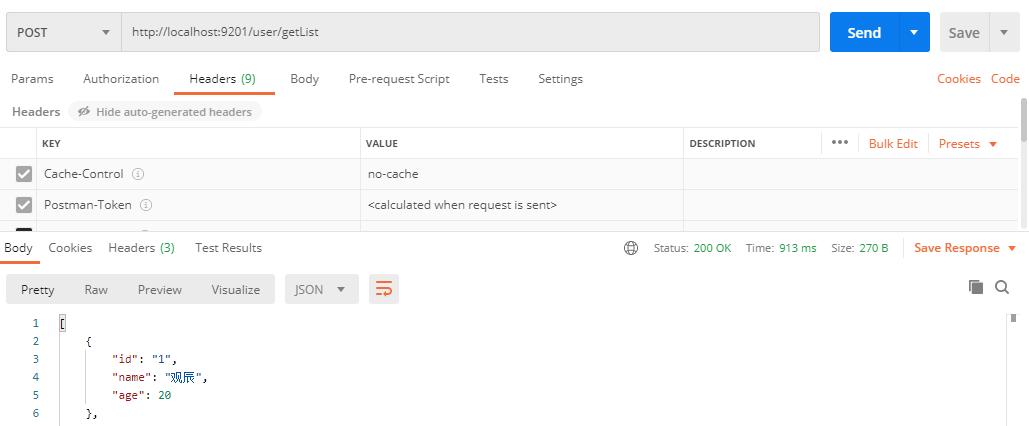The width and height of the screenshot is (1029, 426).
Task: Click the Send button
Action: click(864, 32)
